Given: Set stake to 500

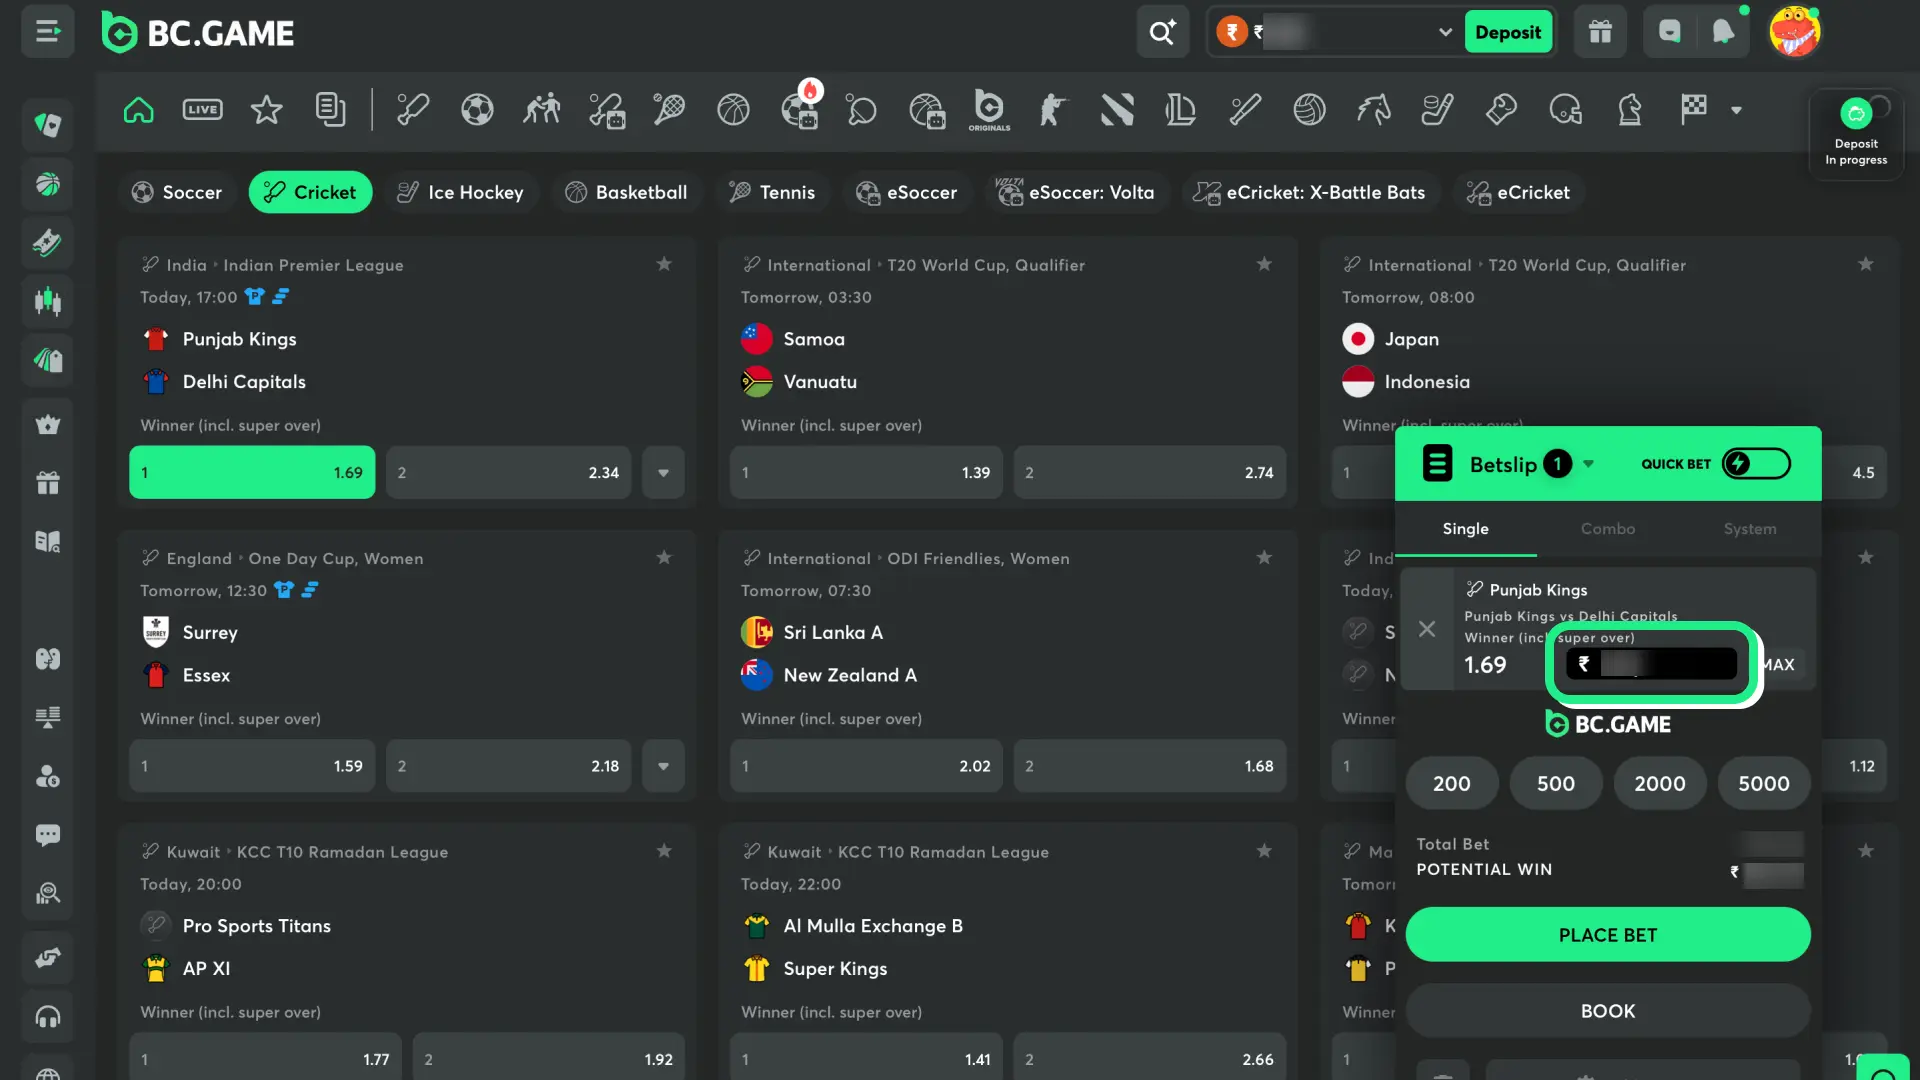Looking at the screenshot, I should (x=1556, y=784).
